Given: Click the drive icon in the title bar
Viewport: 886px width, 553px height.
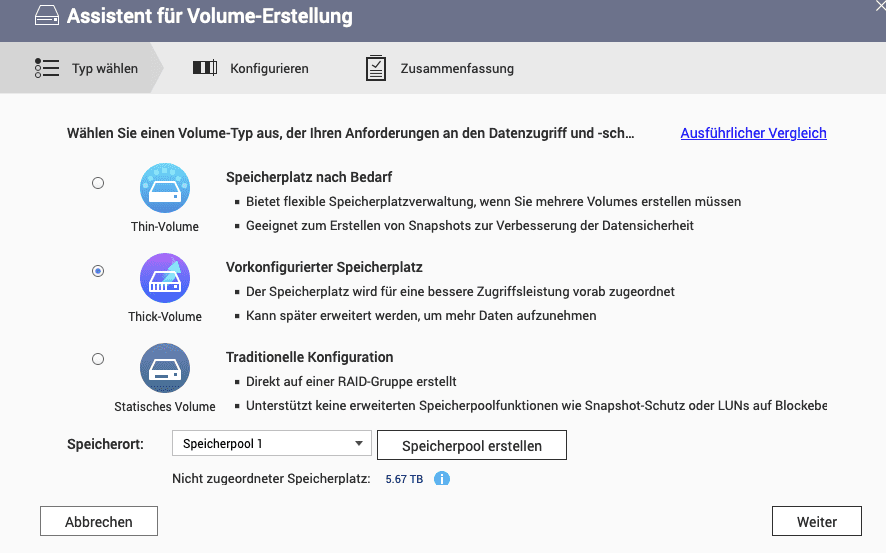Looking at the screenshot, I should (x=47, y=15).
